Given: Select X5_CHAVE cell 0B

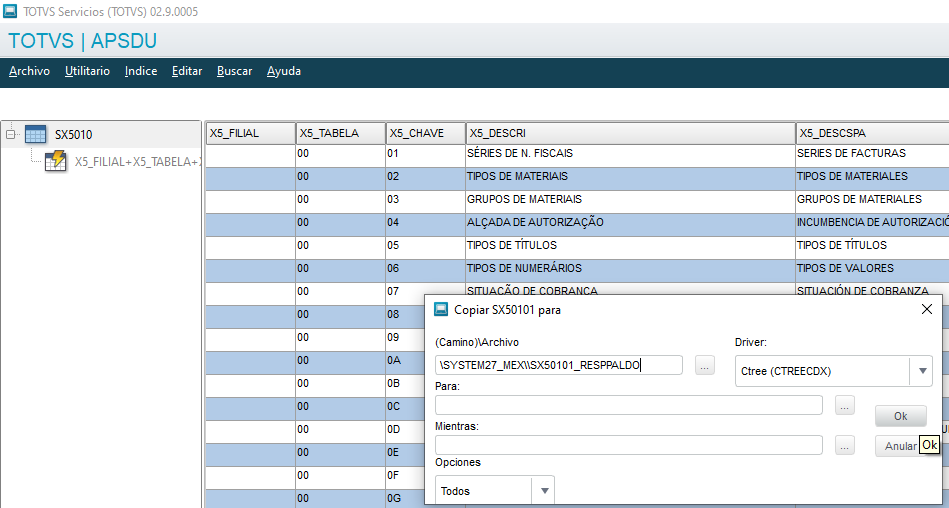Looking at the screenshot, I should [406, 386].
